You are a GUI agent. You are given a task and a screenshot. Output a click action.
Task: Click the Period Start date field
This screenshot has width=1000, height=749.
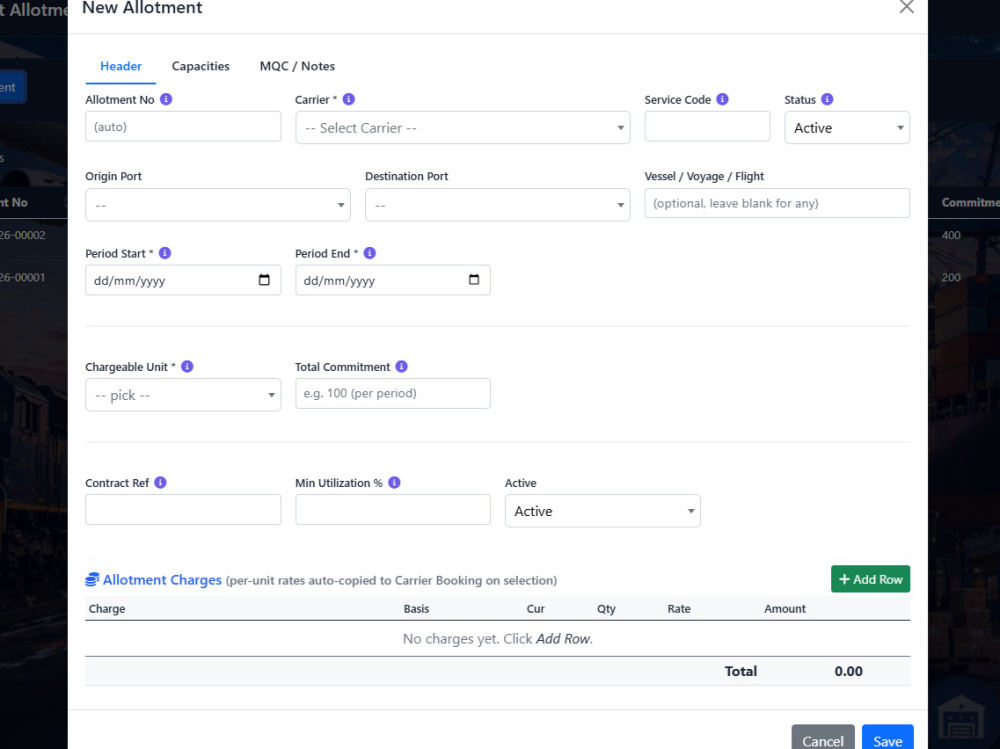point(183,280)
